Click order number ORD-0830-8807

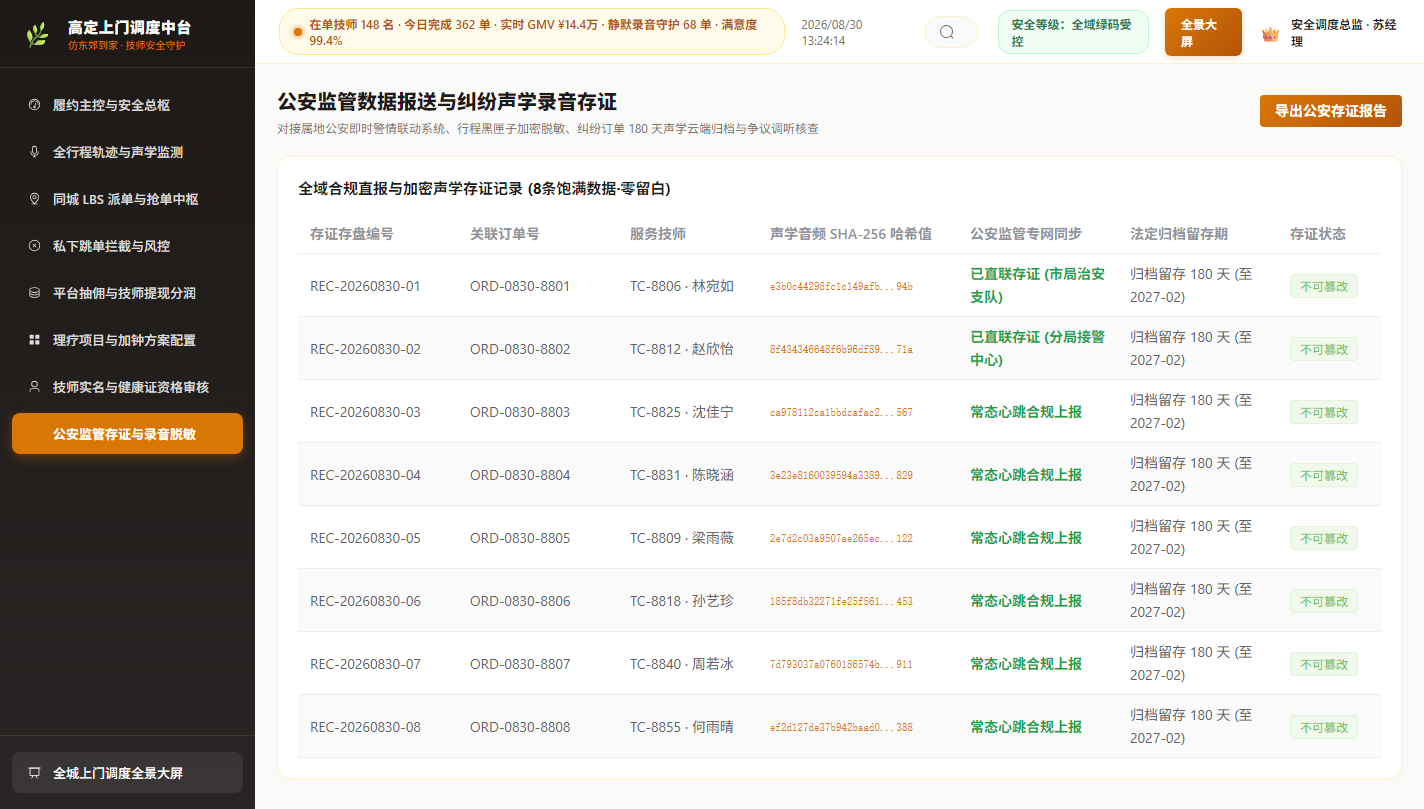click(x=520, y=664)
